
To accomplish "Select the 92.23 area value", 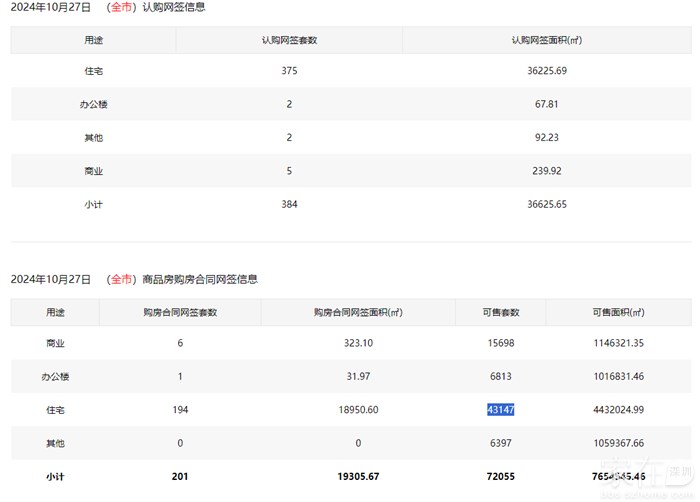I will 545,137.
